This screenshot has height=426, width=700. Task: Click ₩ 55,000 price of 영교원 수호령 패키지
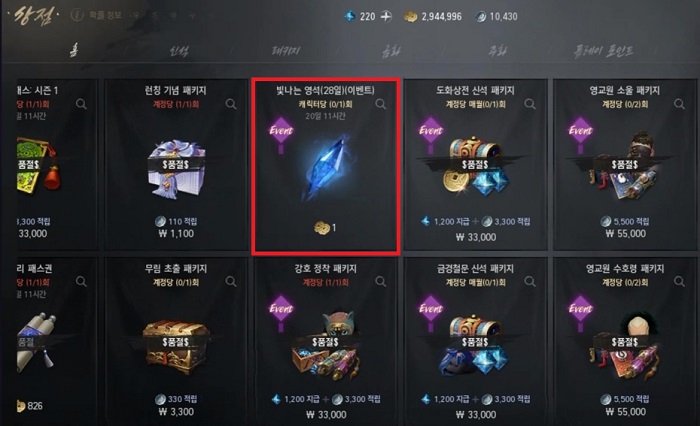point(625,412)
